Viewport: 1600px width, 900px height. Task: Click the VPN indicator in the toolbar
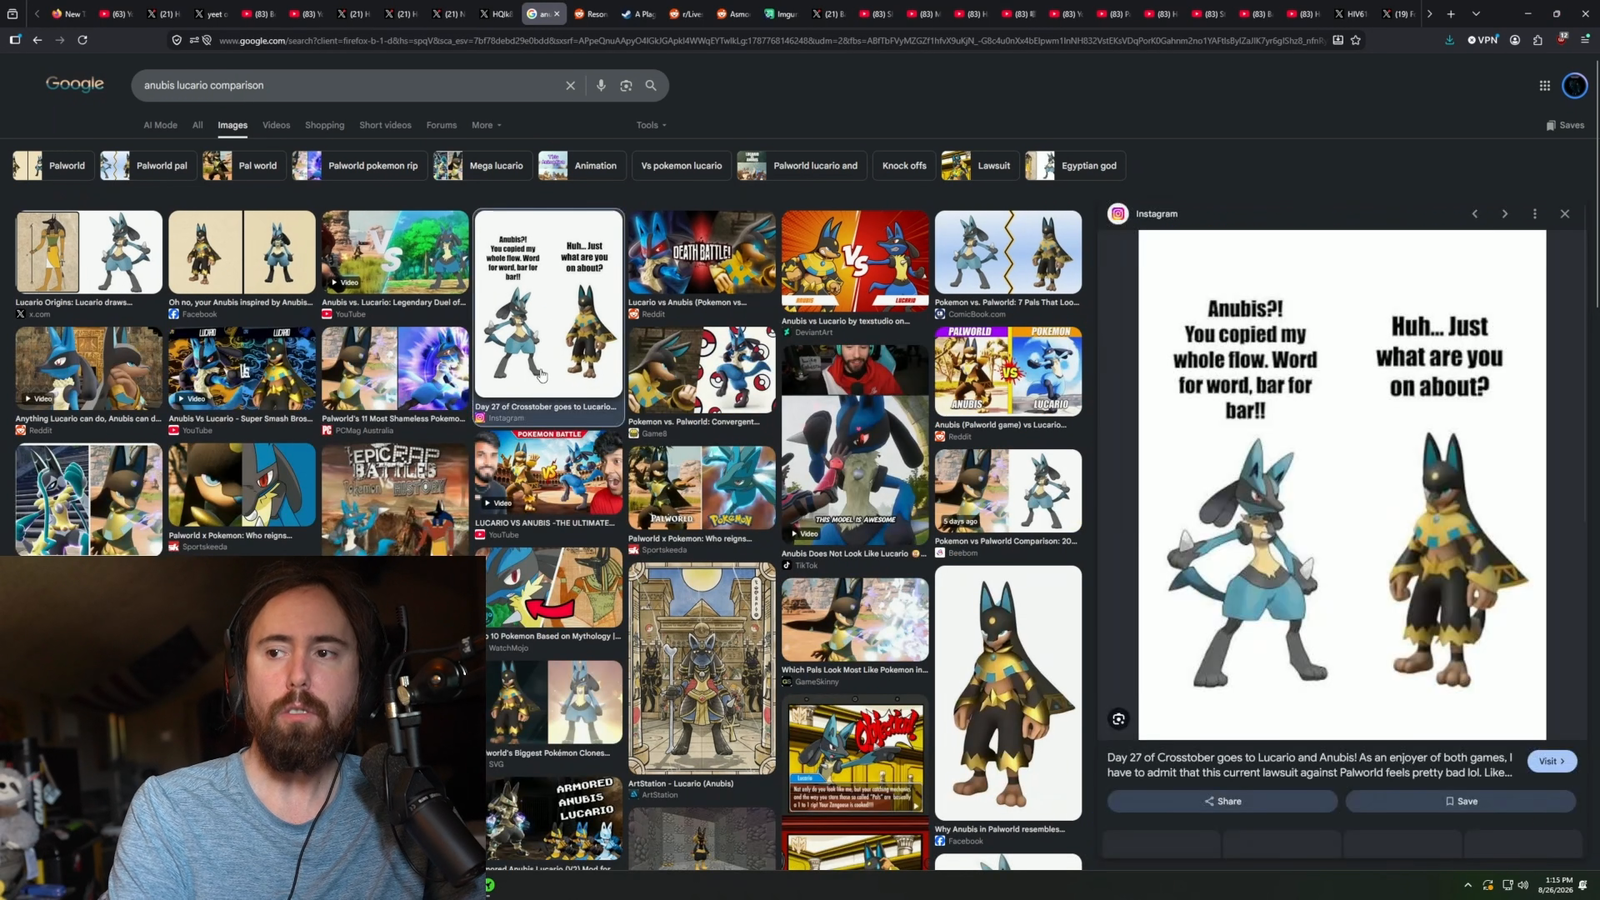point(1483,40)
